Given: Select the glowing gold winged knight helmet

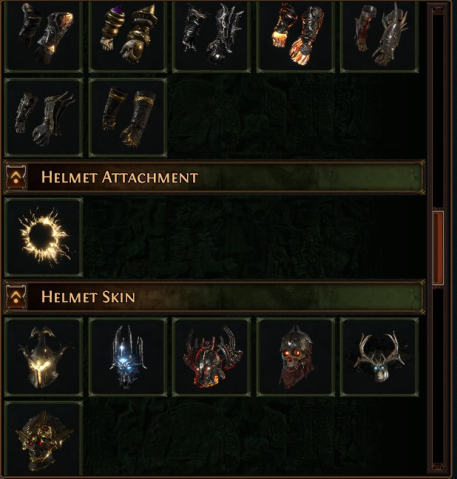Looking at the screenshot, I should click(44, 357).
